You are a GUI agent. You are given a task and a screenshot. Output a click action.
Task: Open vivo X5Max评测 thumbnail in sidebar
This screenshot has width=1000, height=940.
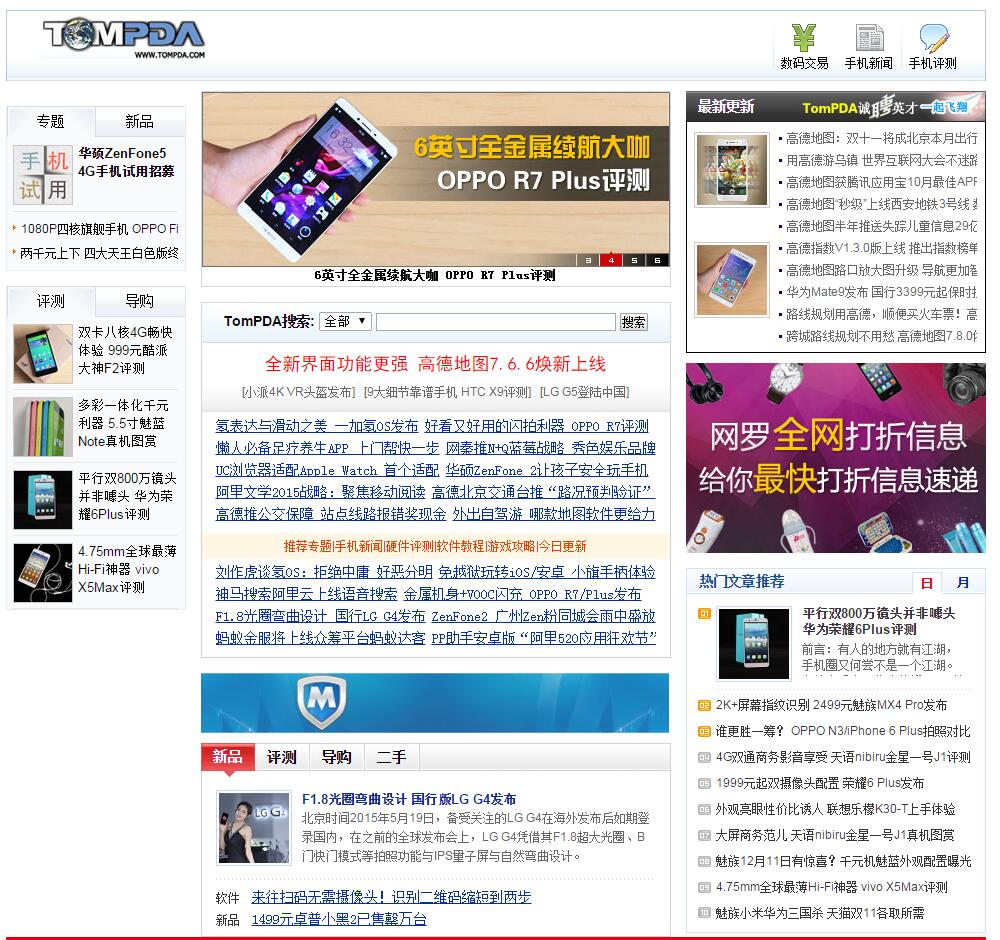click(x=43, y=573)
